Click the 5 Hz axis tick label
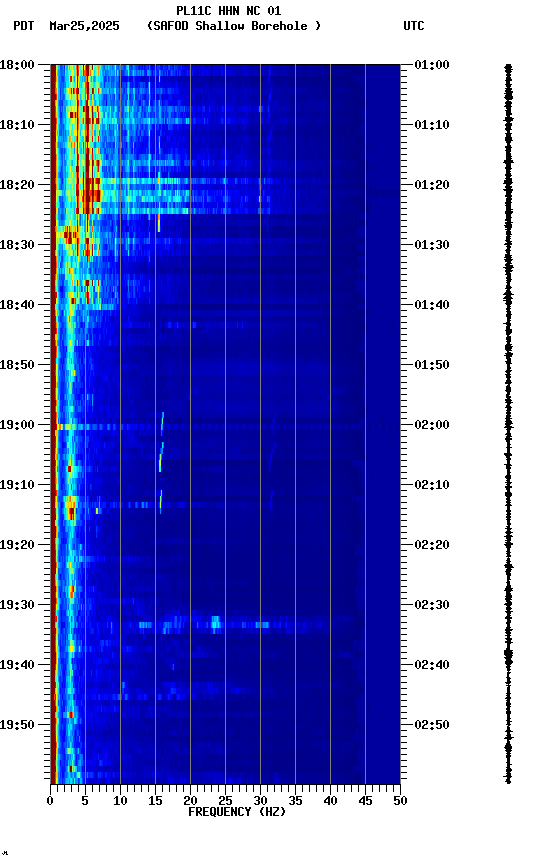The height and width of the screenshot is (864, 552). (85, 801)
